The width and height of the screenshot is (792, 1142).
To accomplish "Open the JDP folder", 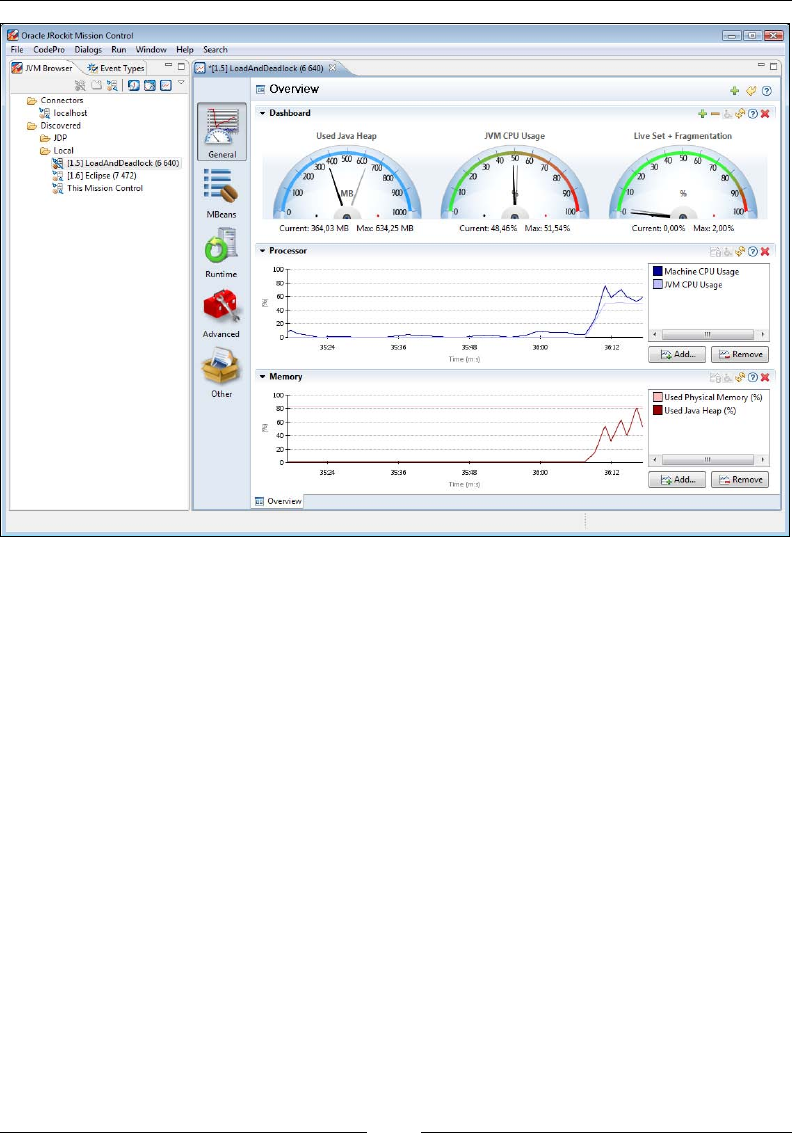I will [x=53, y=138].
